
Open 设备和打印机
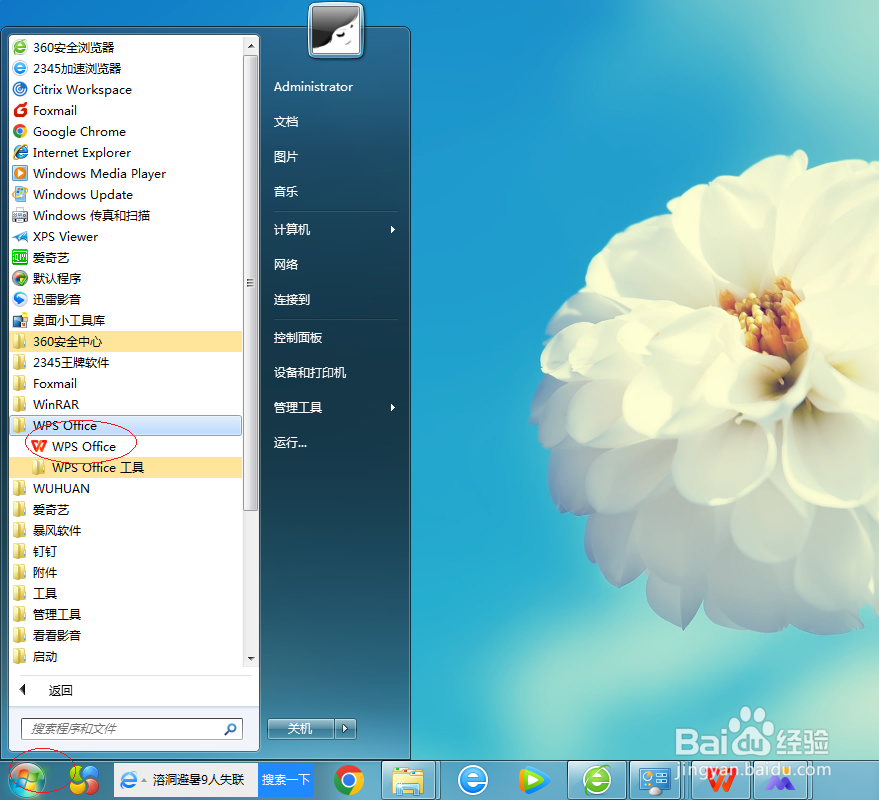click(x=309, y=373)
